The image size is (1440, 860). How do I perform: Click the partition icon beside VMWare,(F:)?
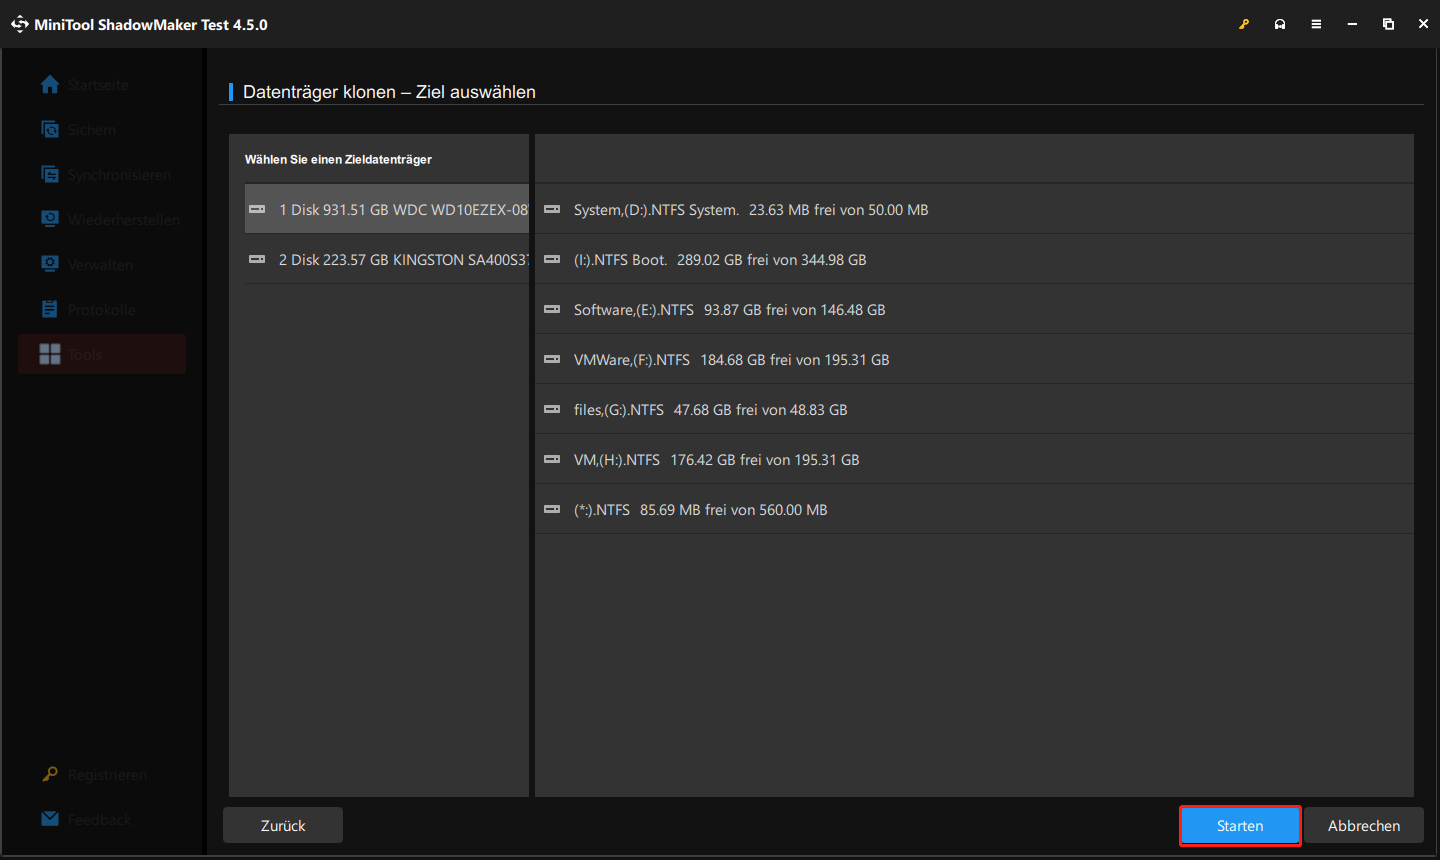point(552,359)
